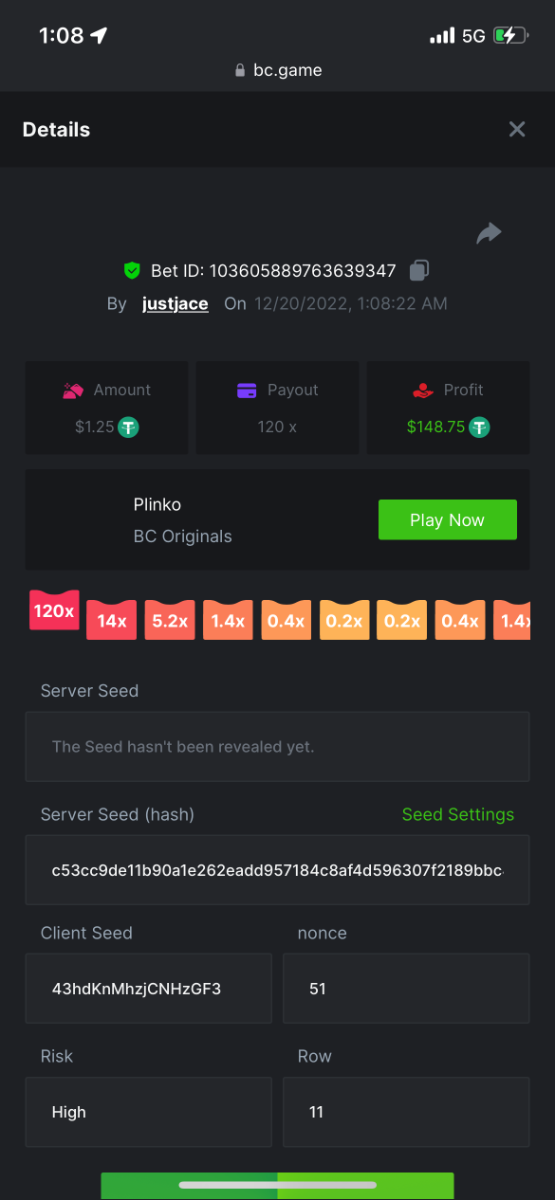Open justjace user profile link
This screenshot has height=1200, width=555.
coord(176,303)
